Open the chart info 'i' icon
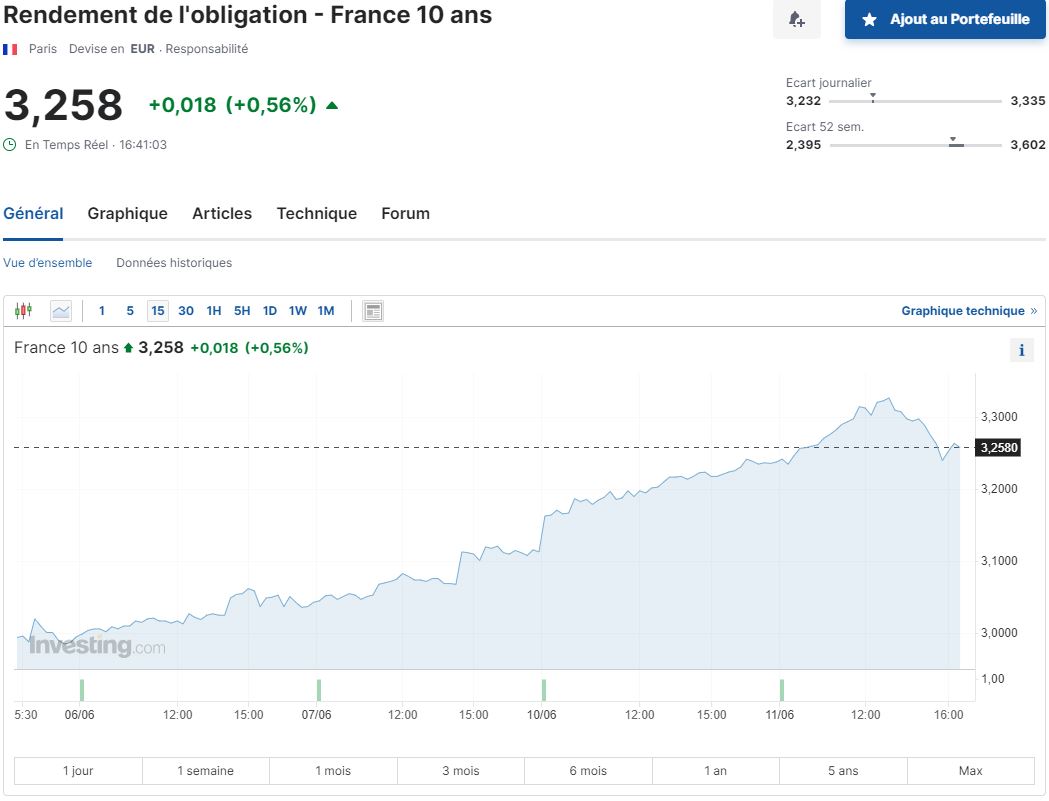 1021,350
